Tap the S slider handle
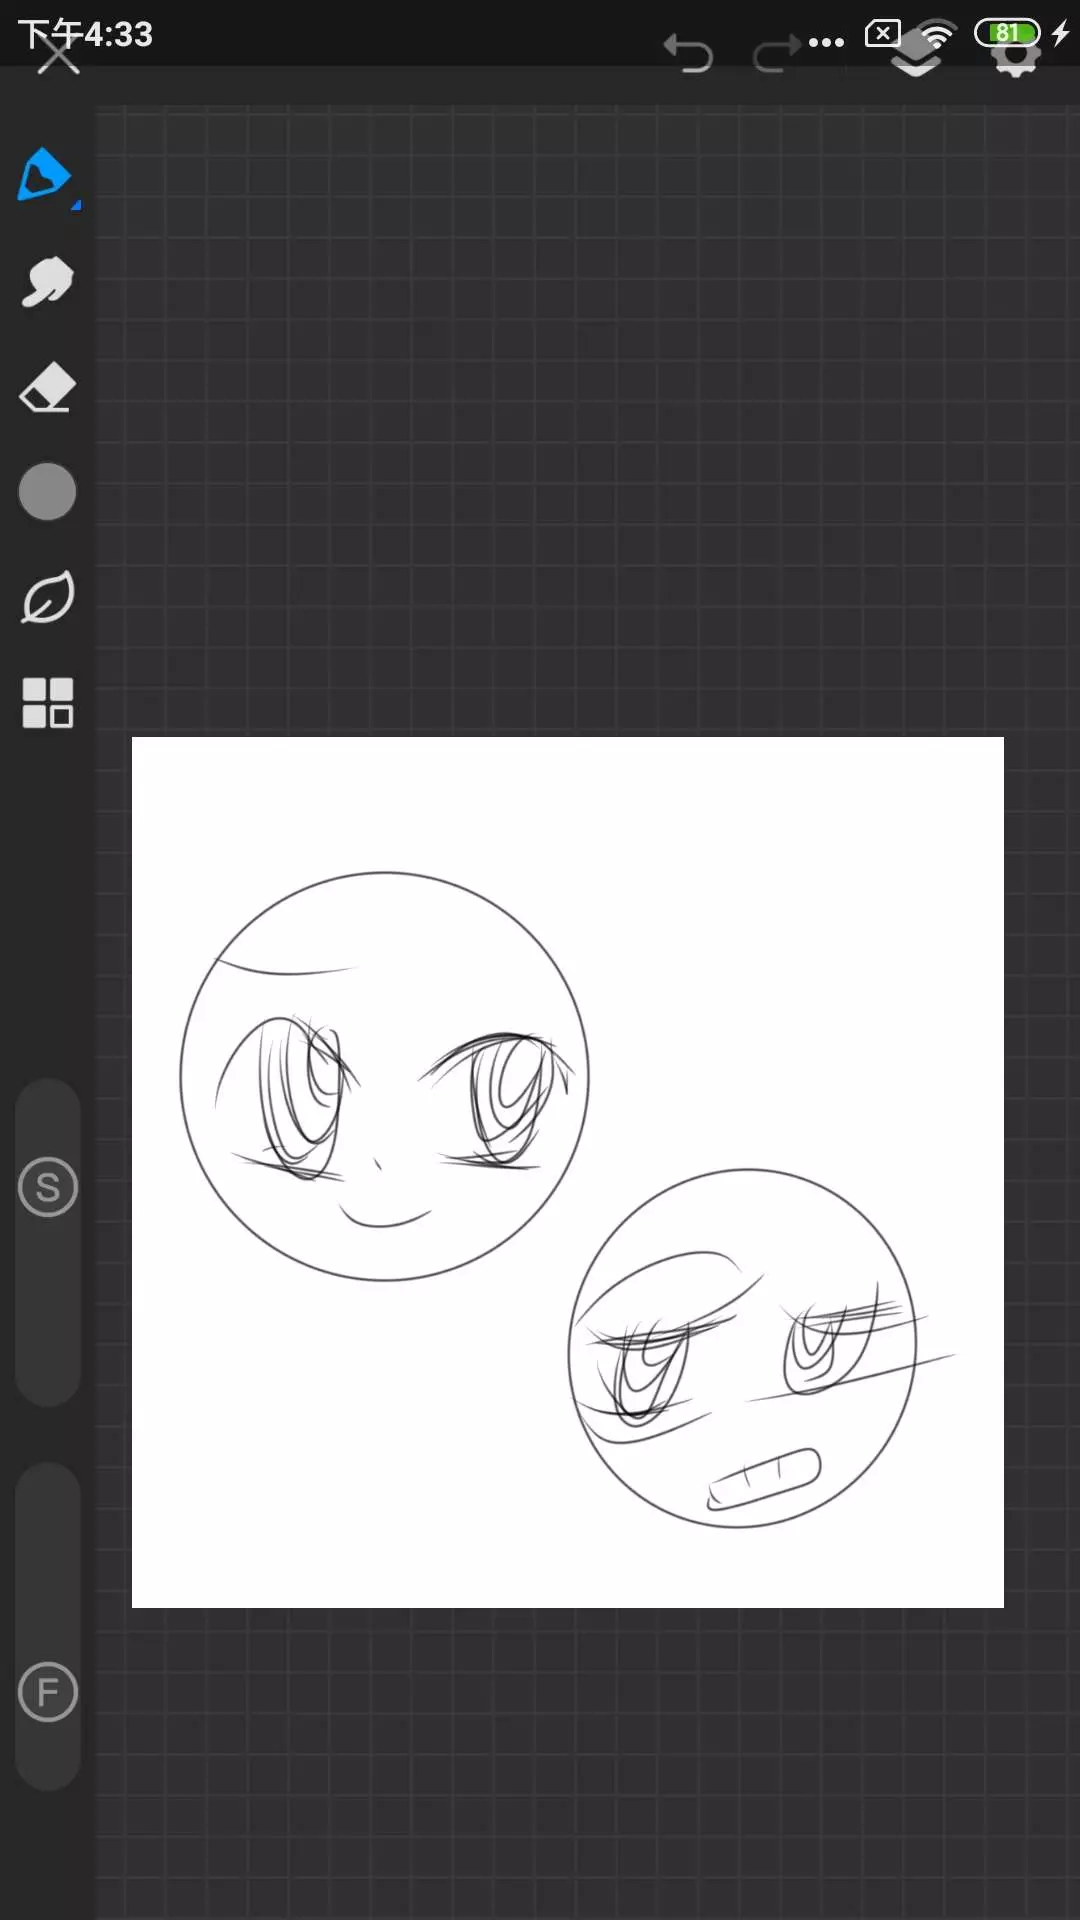Viewport: 1080px width, 1920px height. 47,1187
